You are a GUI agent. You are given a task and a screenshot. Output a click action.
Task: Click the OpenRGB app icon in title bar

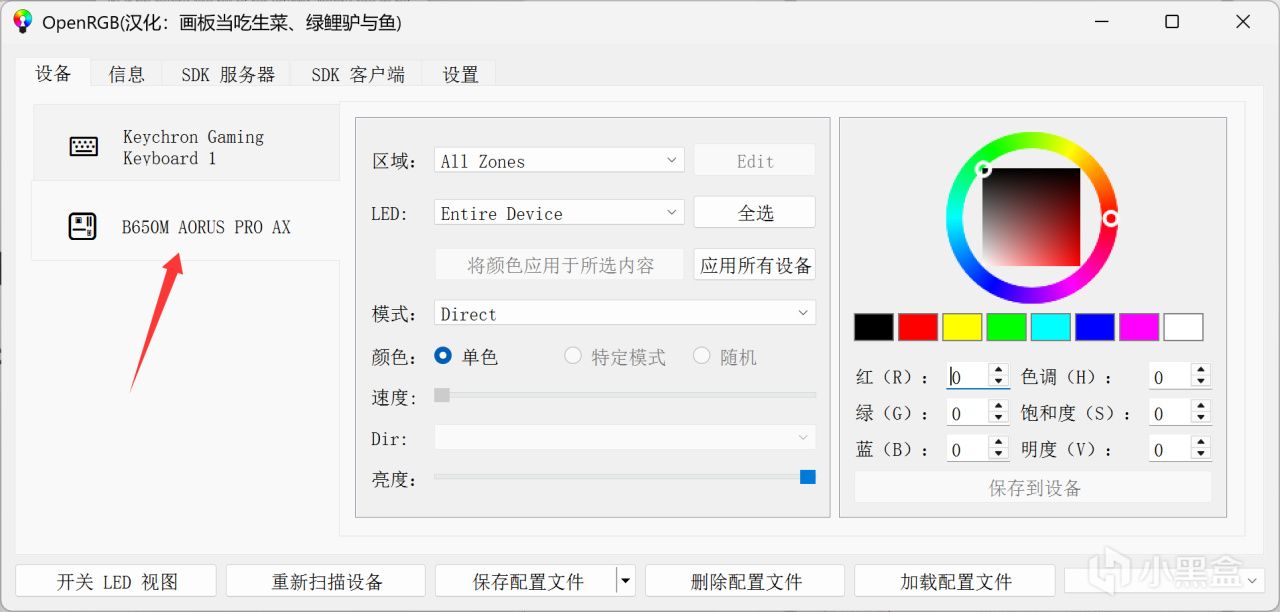click(22, 21)
